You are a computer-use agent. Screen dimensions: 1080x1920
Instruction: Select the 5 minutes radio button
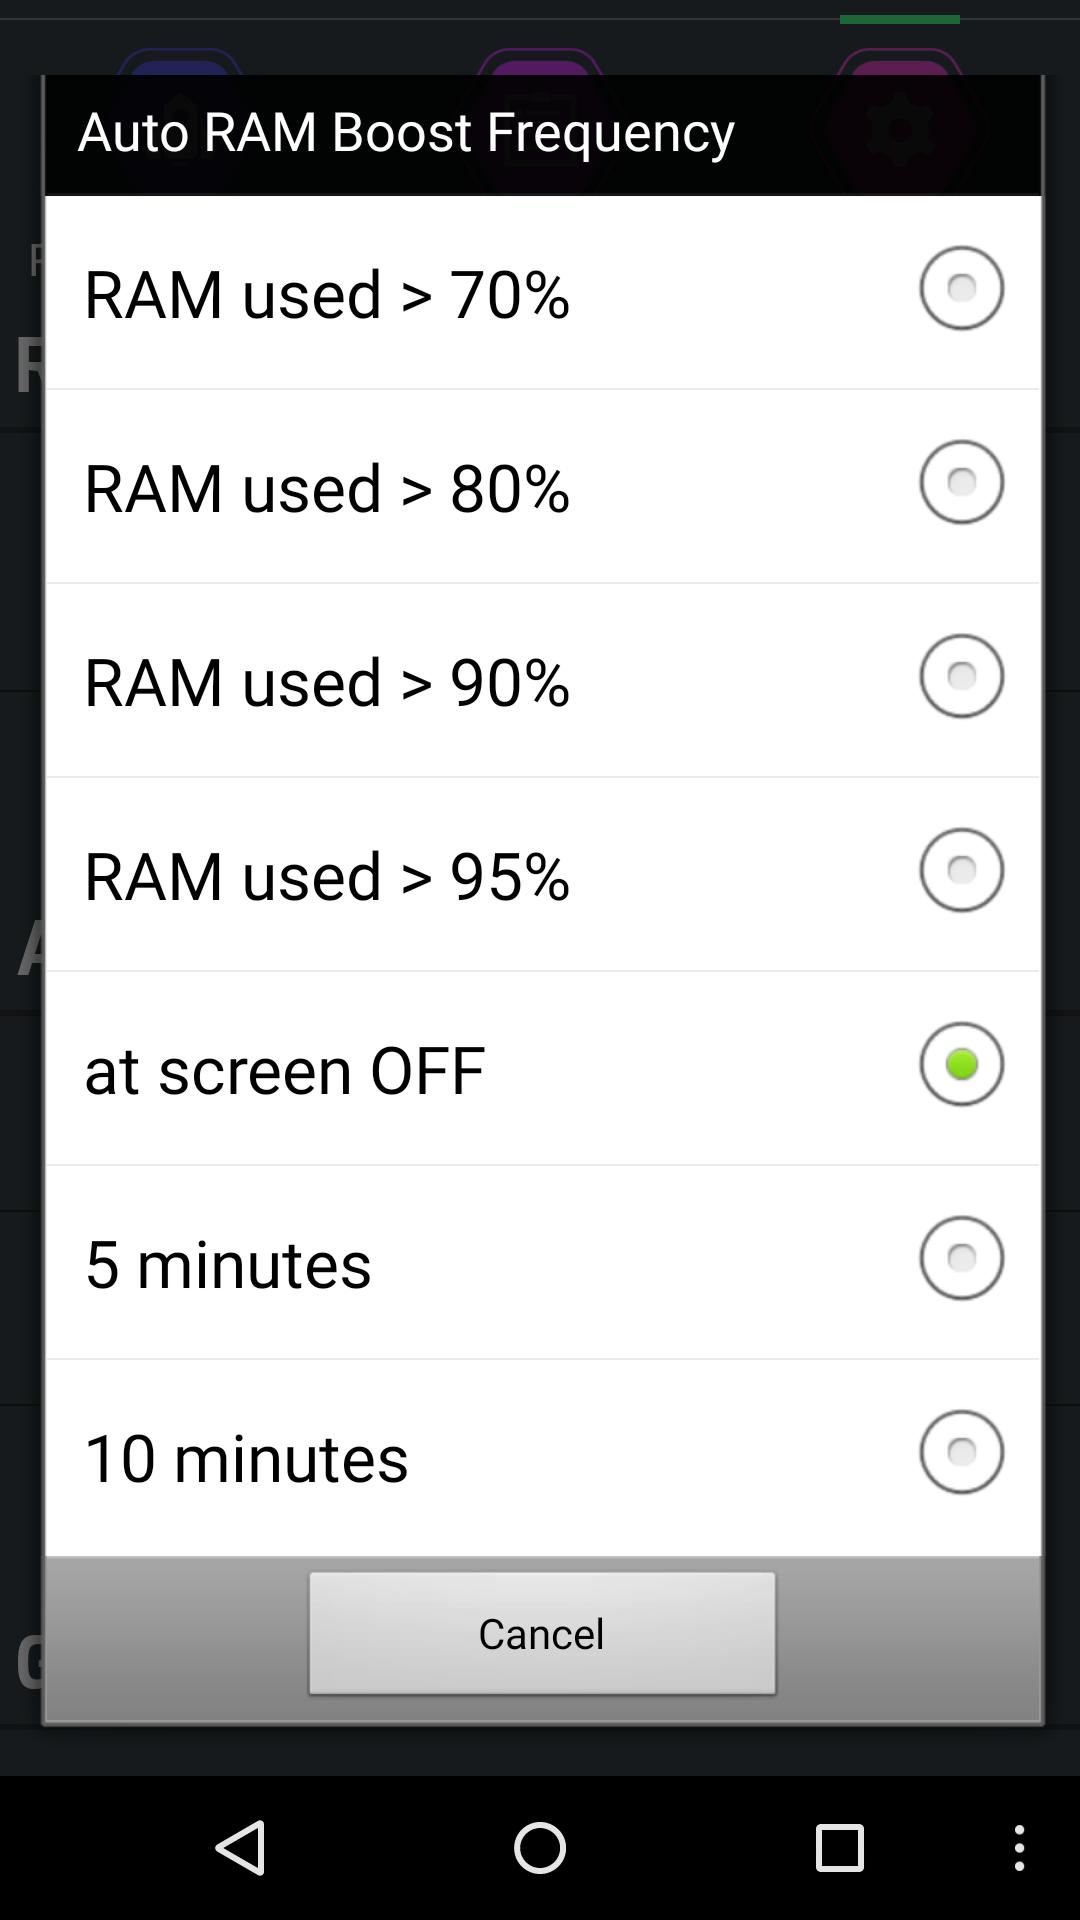click(961, 1258)
